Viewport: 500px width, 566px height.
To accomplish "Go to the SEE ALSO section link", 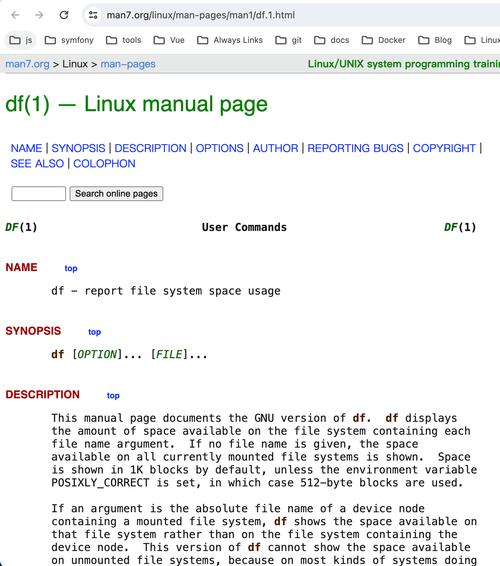I will [x=37, y=164].
